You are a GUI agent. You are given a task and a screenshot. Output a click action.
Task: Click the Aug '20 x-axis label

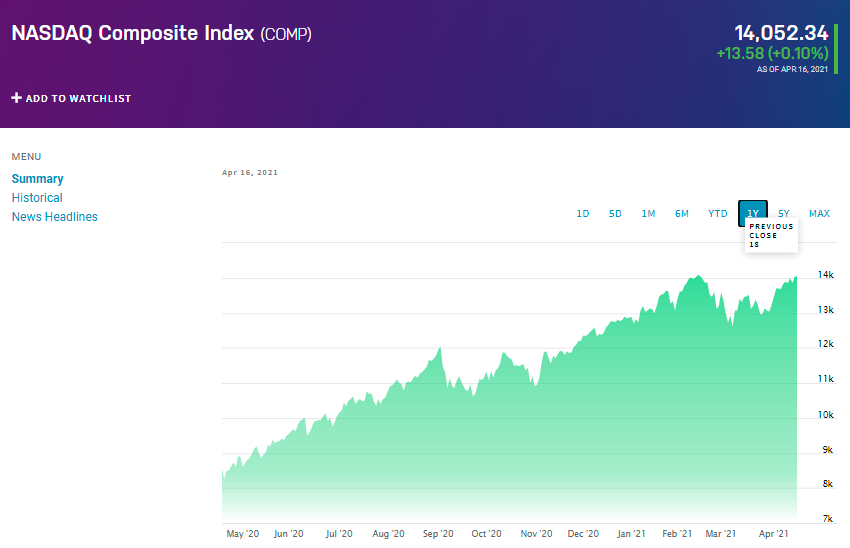click(x=388, y=534)
